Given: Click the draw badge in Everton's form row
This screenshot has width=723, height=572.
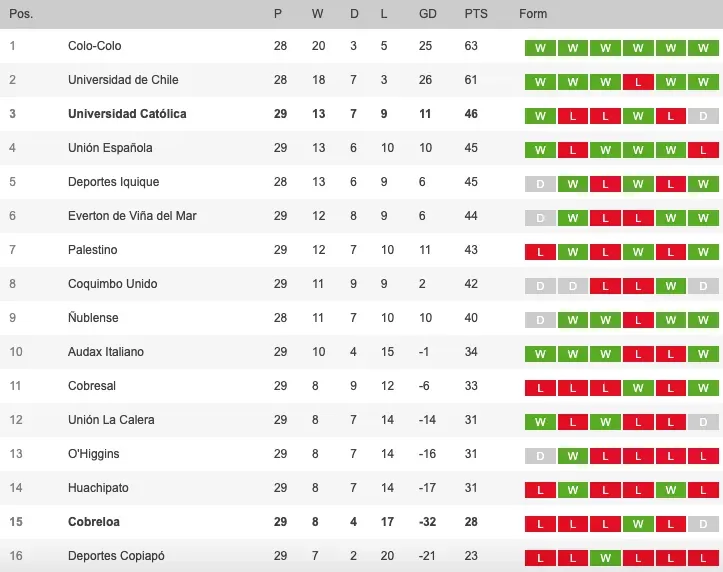Looking at the screenshot, I should point(540,218).
